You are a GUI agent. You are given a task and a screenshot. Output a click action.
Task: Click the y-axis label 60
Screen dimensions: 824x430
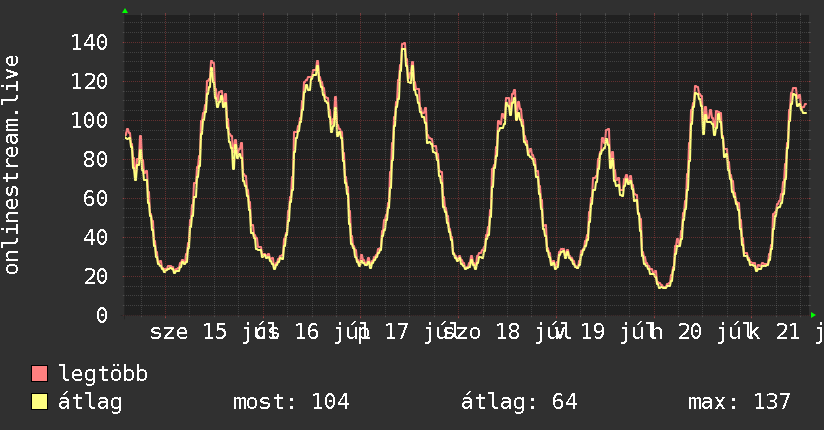[96, 198]
